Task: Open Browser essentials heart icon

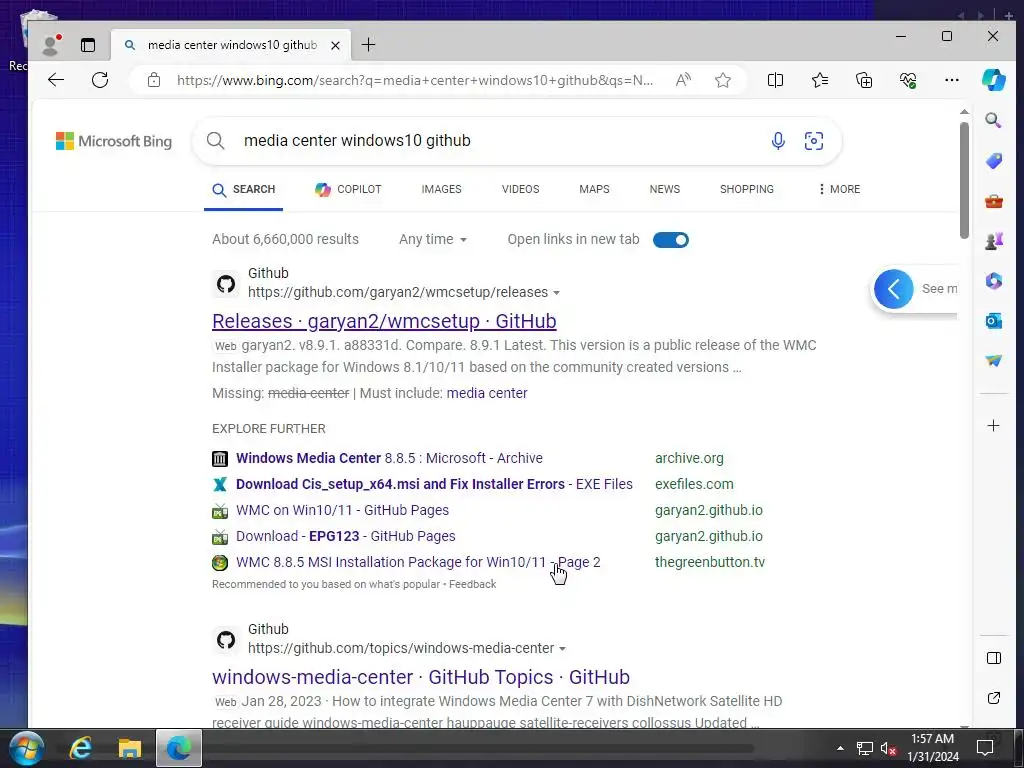Action: coord(908,80)
